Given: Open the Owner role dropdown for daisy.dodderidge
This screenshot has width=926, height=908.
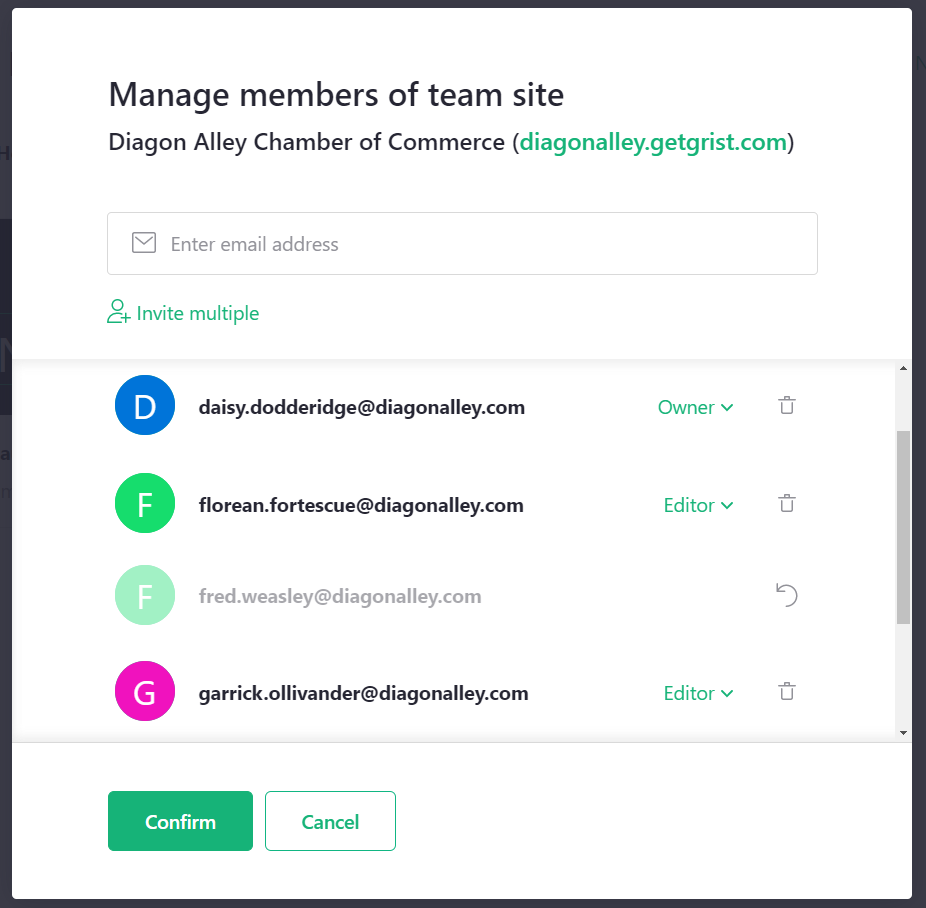Looking at the screenshot, I should point(695,407).
